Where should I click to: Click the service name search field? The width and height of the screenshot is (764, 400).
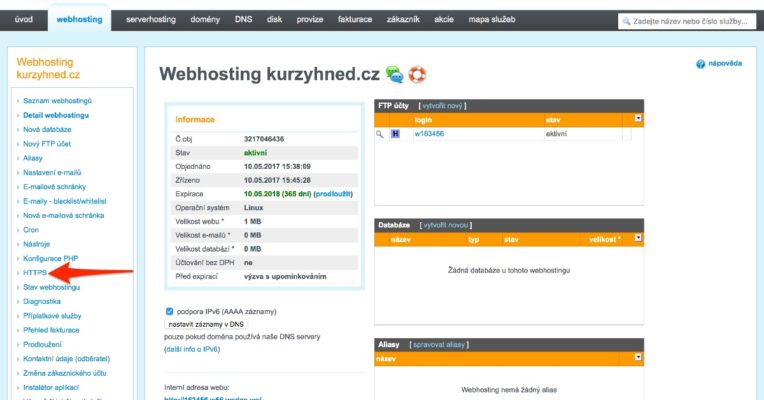coord(687,21)
